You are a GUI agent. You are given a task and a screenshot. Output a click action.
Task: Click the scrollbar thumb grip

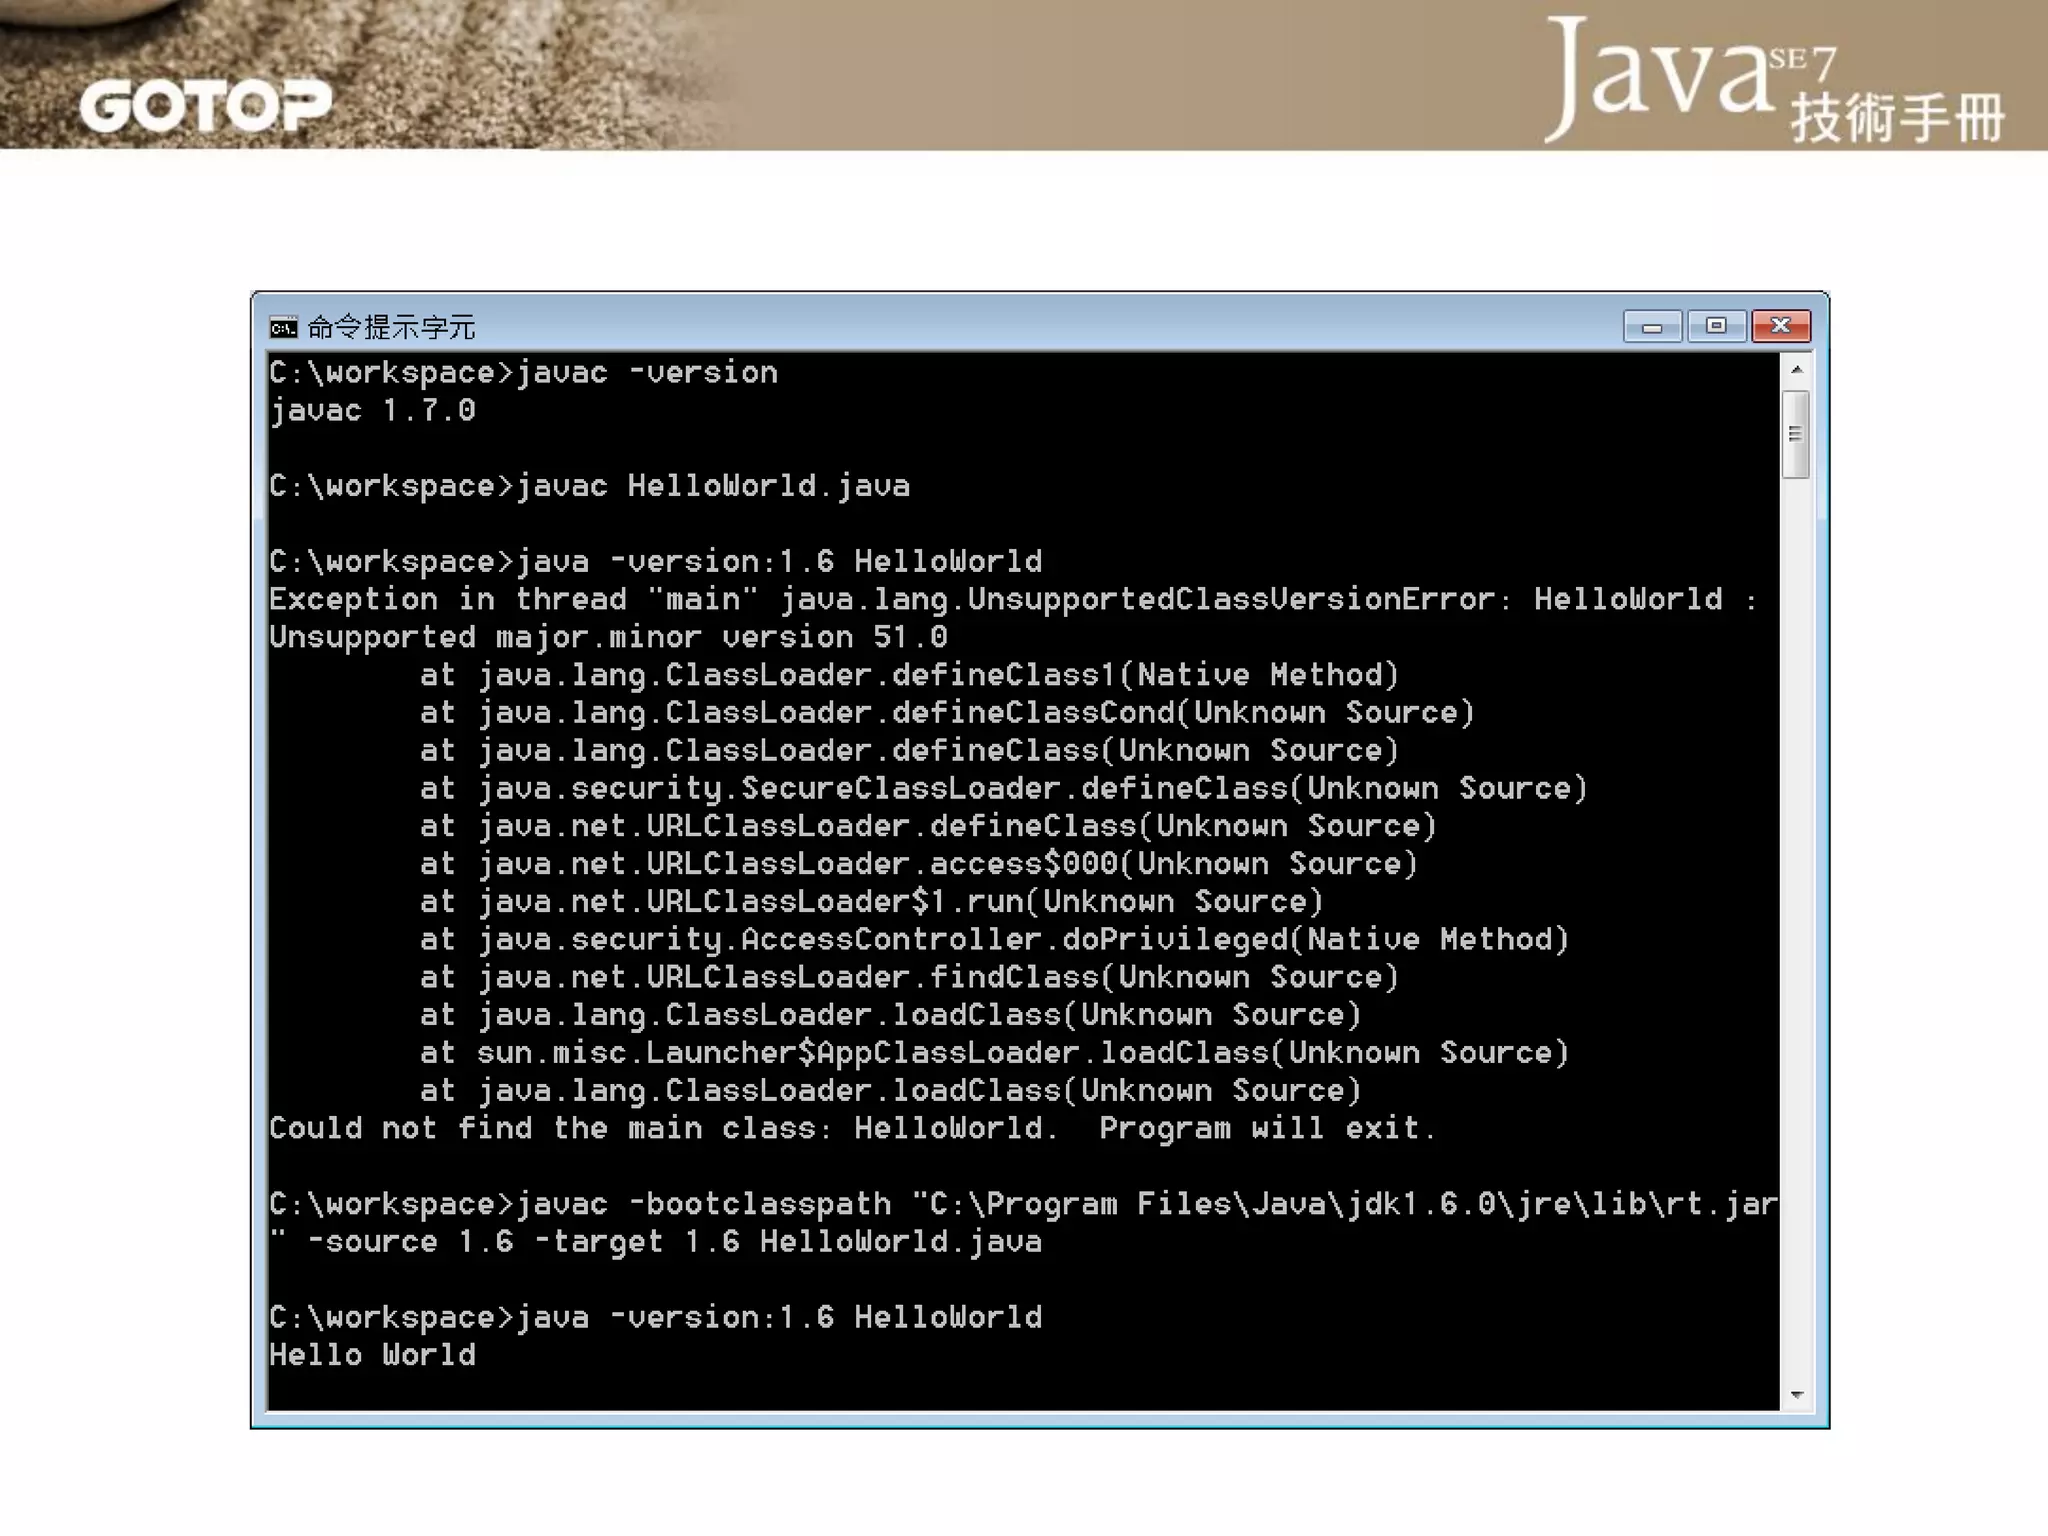(x=1795, y=434)
